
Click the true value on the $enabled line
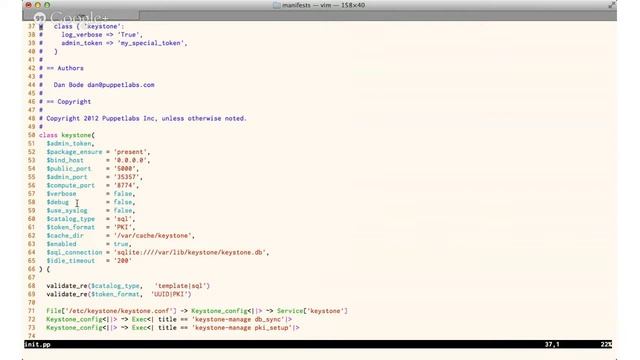pos(121,244)
